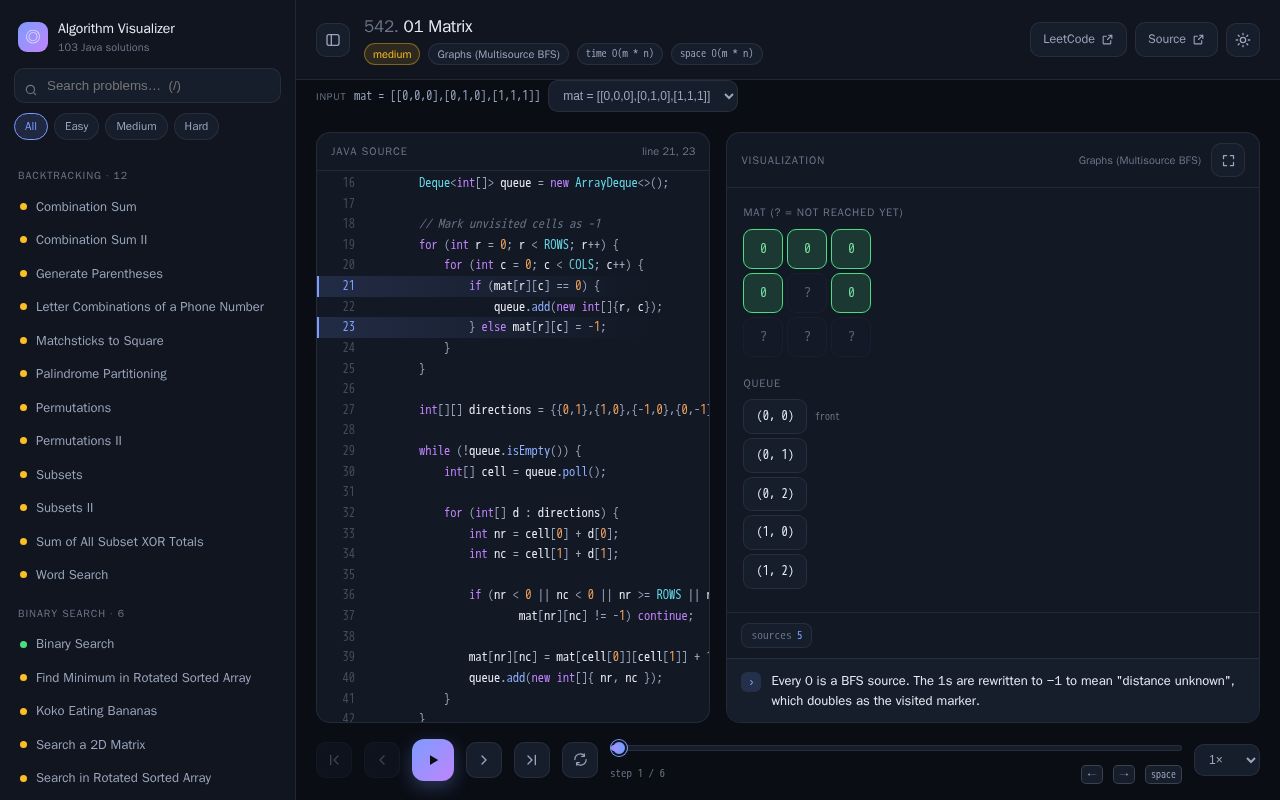Open Matchsticks to Square problem
The height and width of the screenshot is (800, 1280).
(148, 341)
